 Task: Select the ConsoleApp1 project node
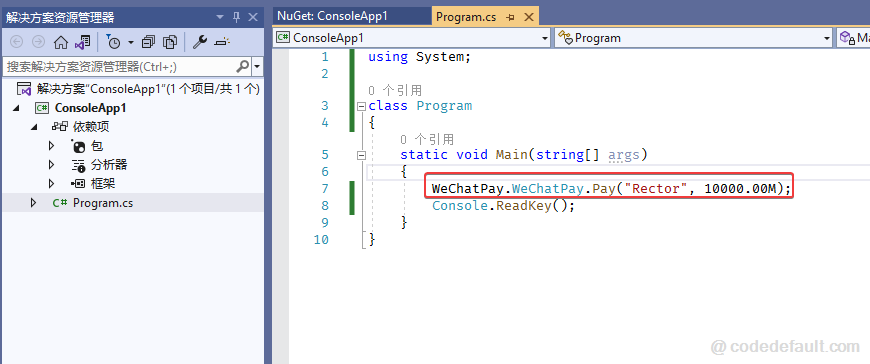pyautogui.click(x=91, y=108)
